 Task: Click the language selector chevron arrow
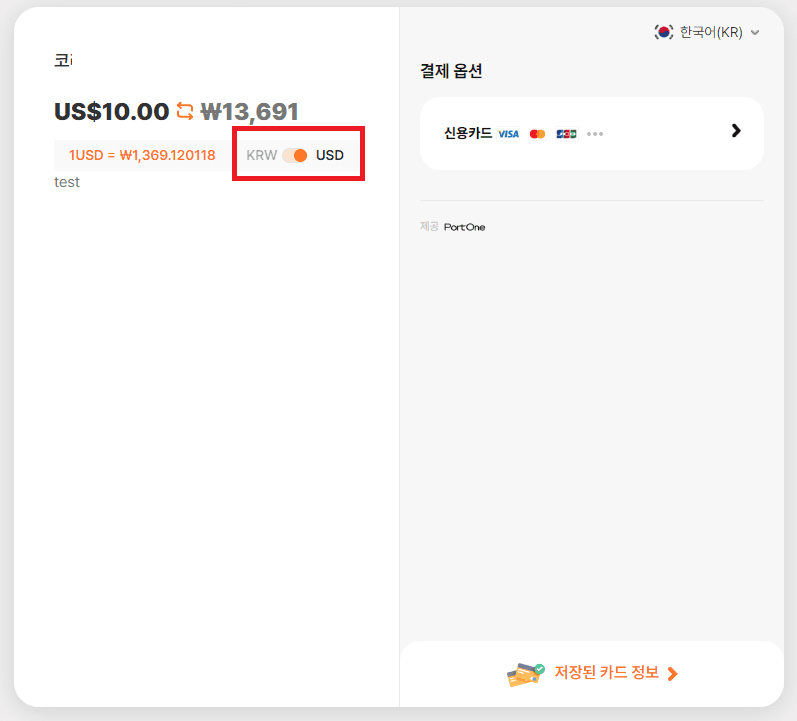tap(755, 32)
